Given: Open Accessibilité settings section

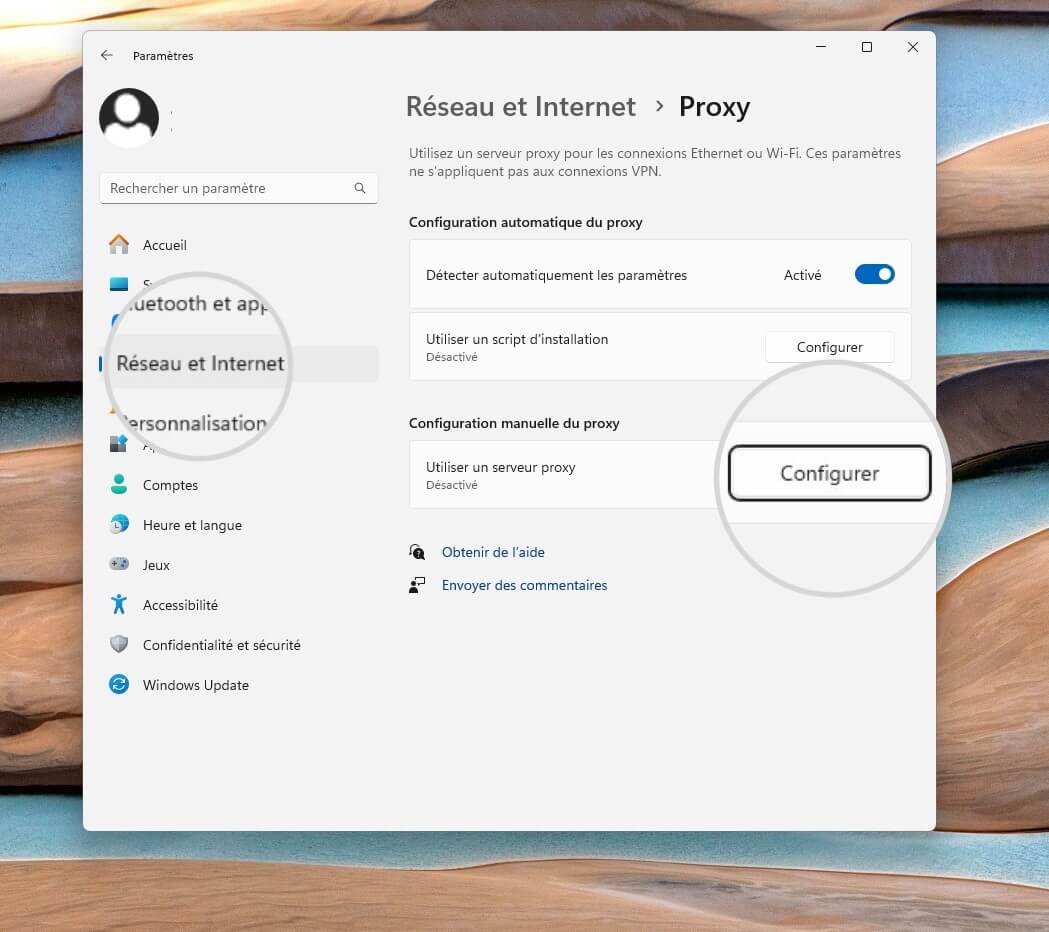Looking at the screenshot, I should 239,605.
